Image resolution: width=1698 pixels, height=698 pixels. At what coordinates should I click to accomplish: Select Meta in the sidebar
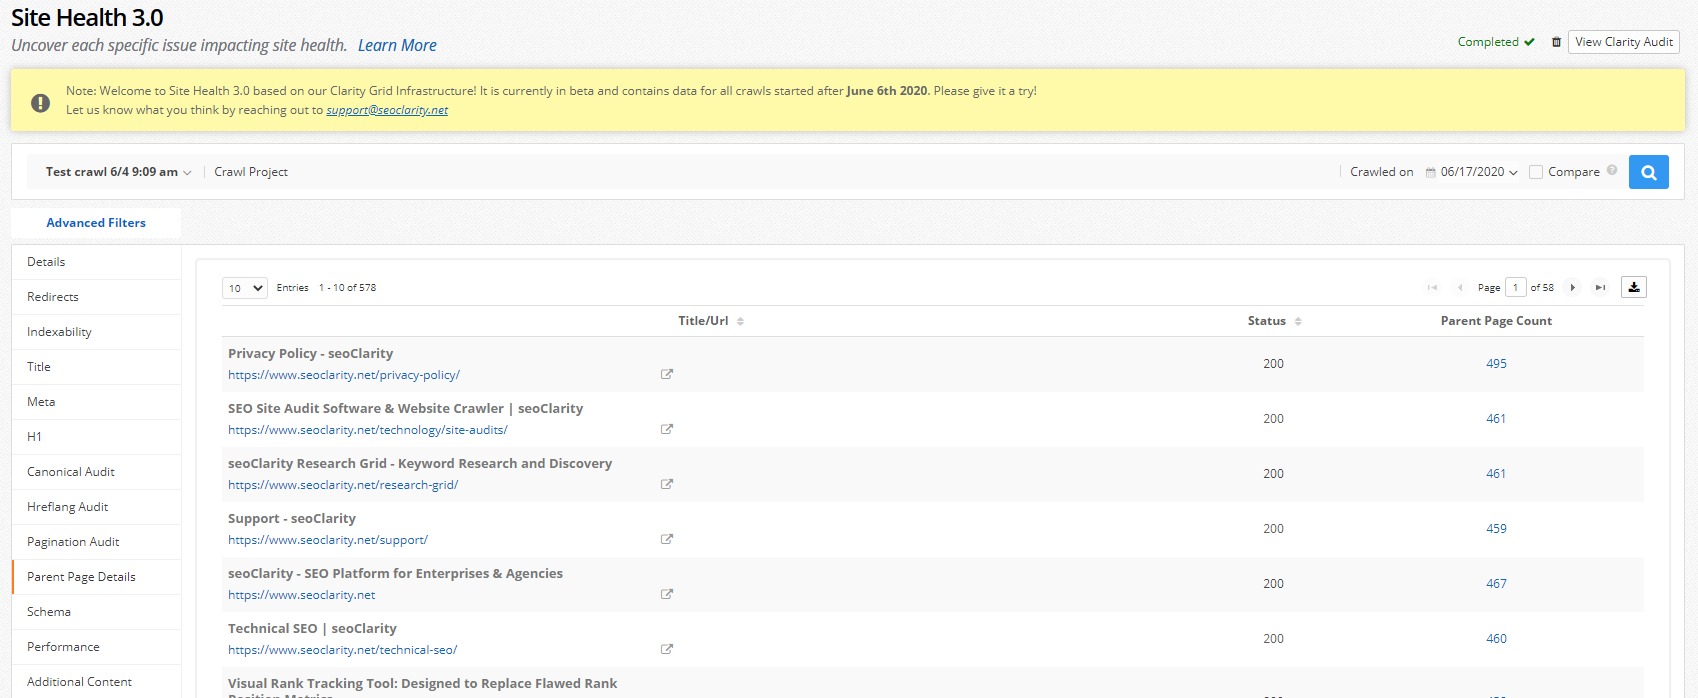[96, 402]
